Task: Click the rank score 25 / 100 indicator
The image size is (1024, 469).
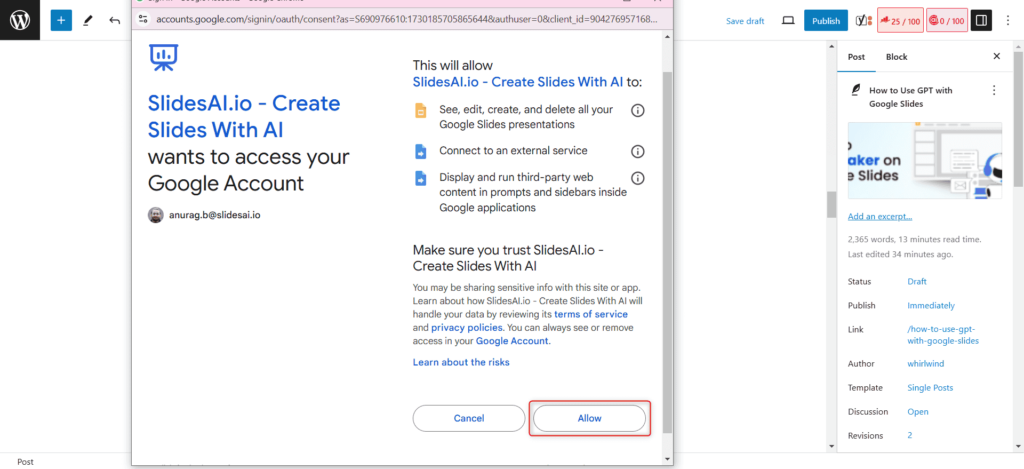Action: [x=900, y=20]
